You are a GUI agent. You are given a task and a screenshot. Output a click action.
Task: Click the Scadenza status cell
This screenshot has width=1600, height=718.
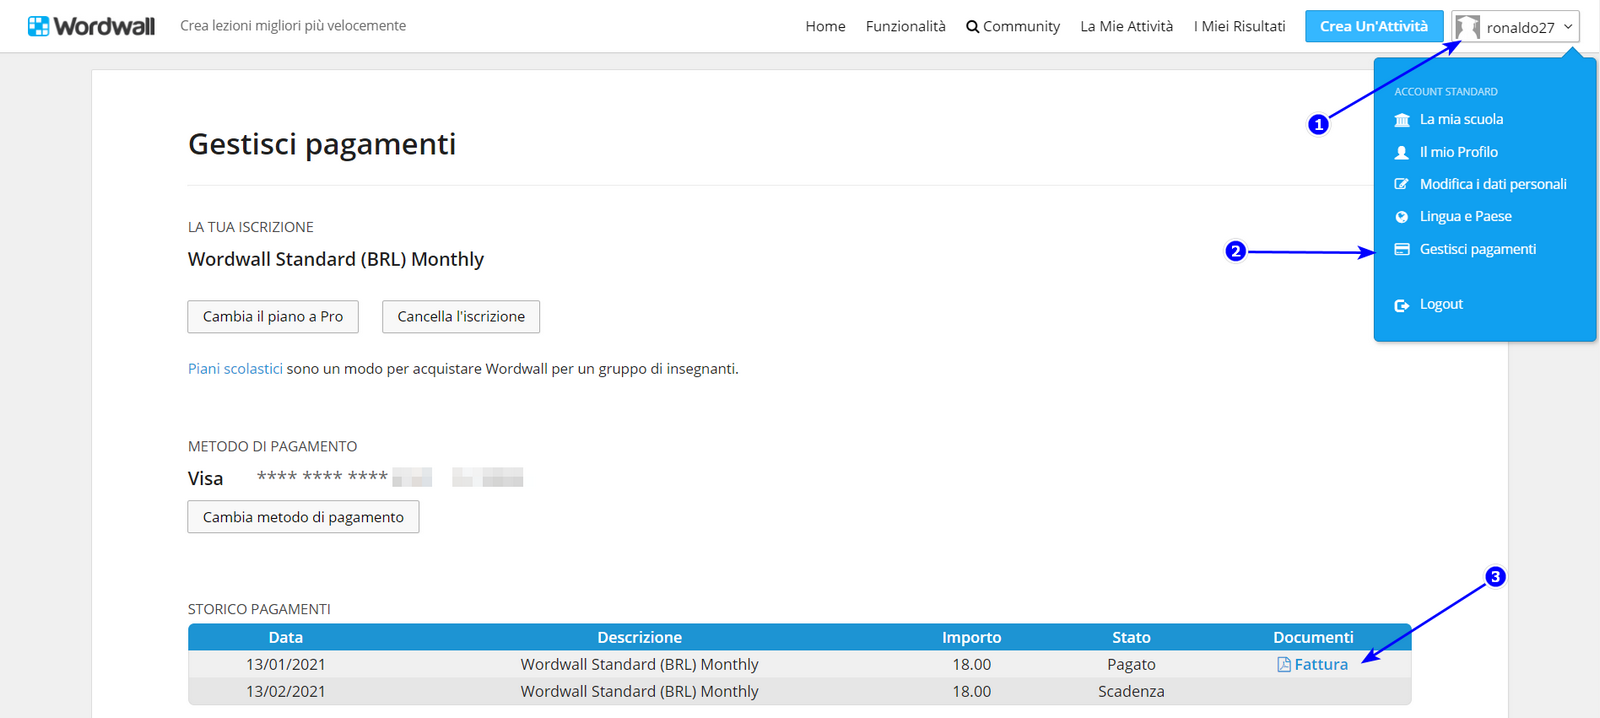(1131, 692)
